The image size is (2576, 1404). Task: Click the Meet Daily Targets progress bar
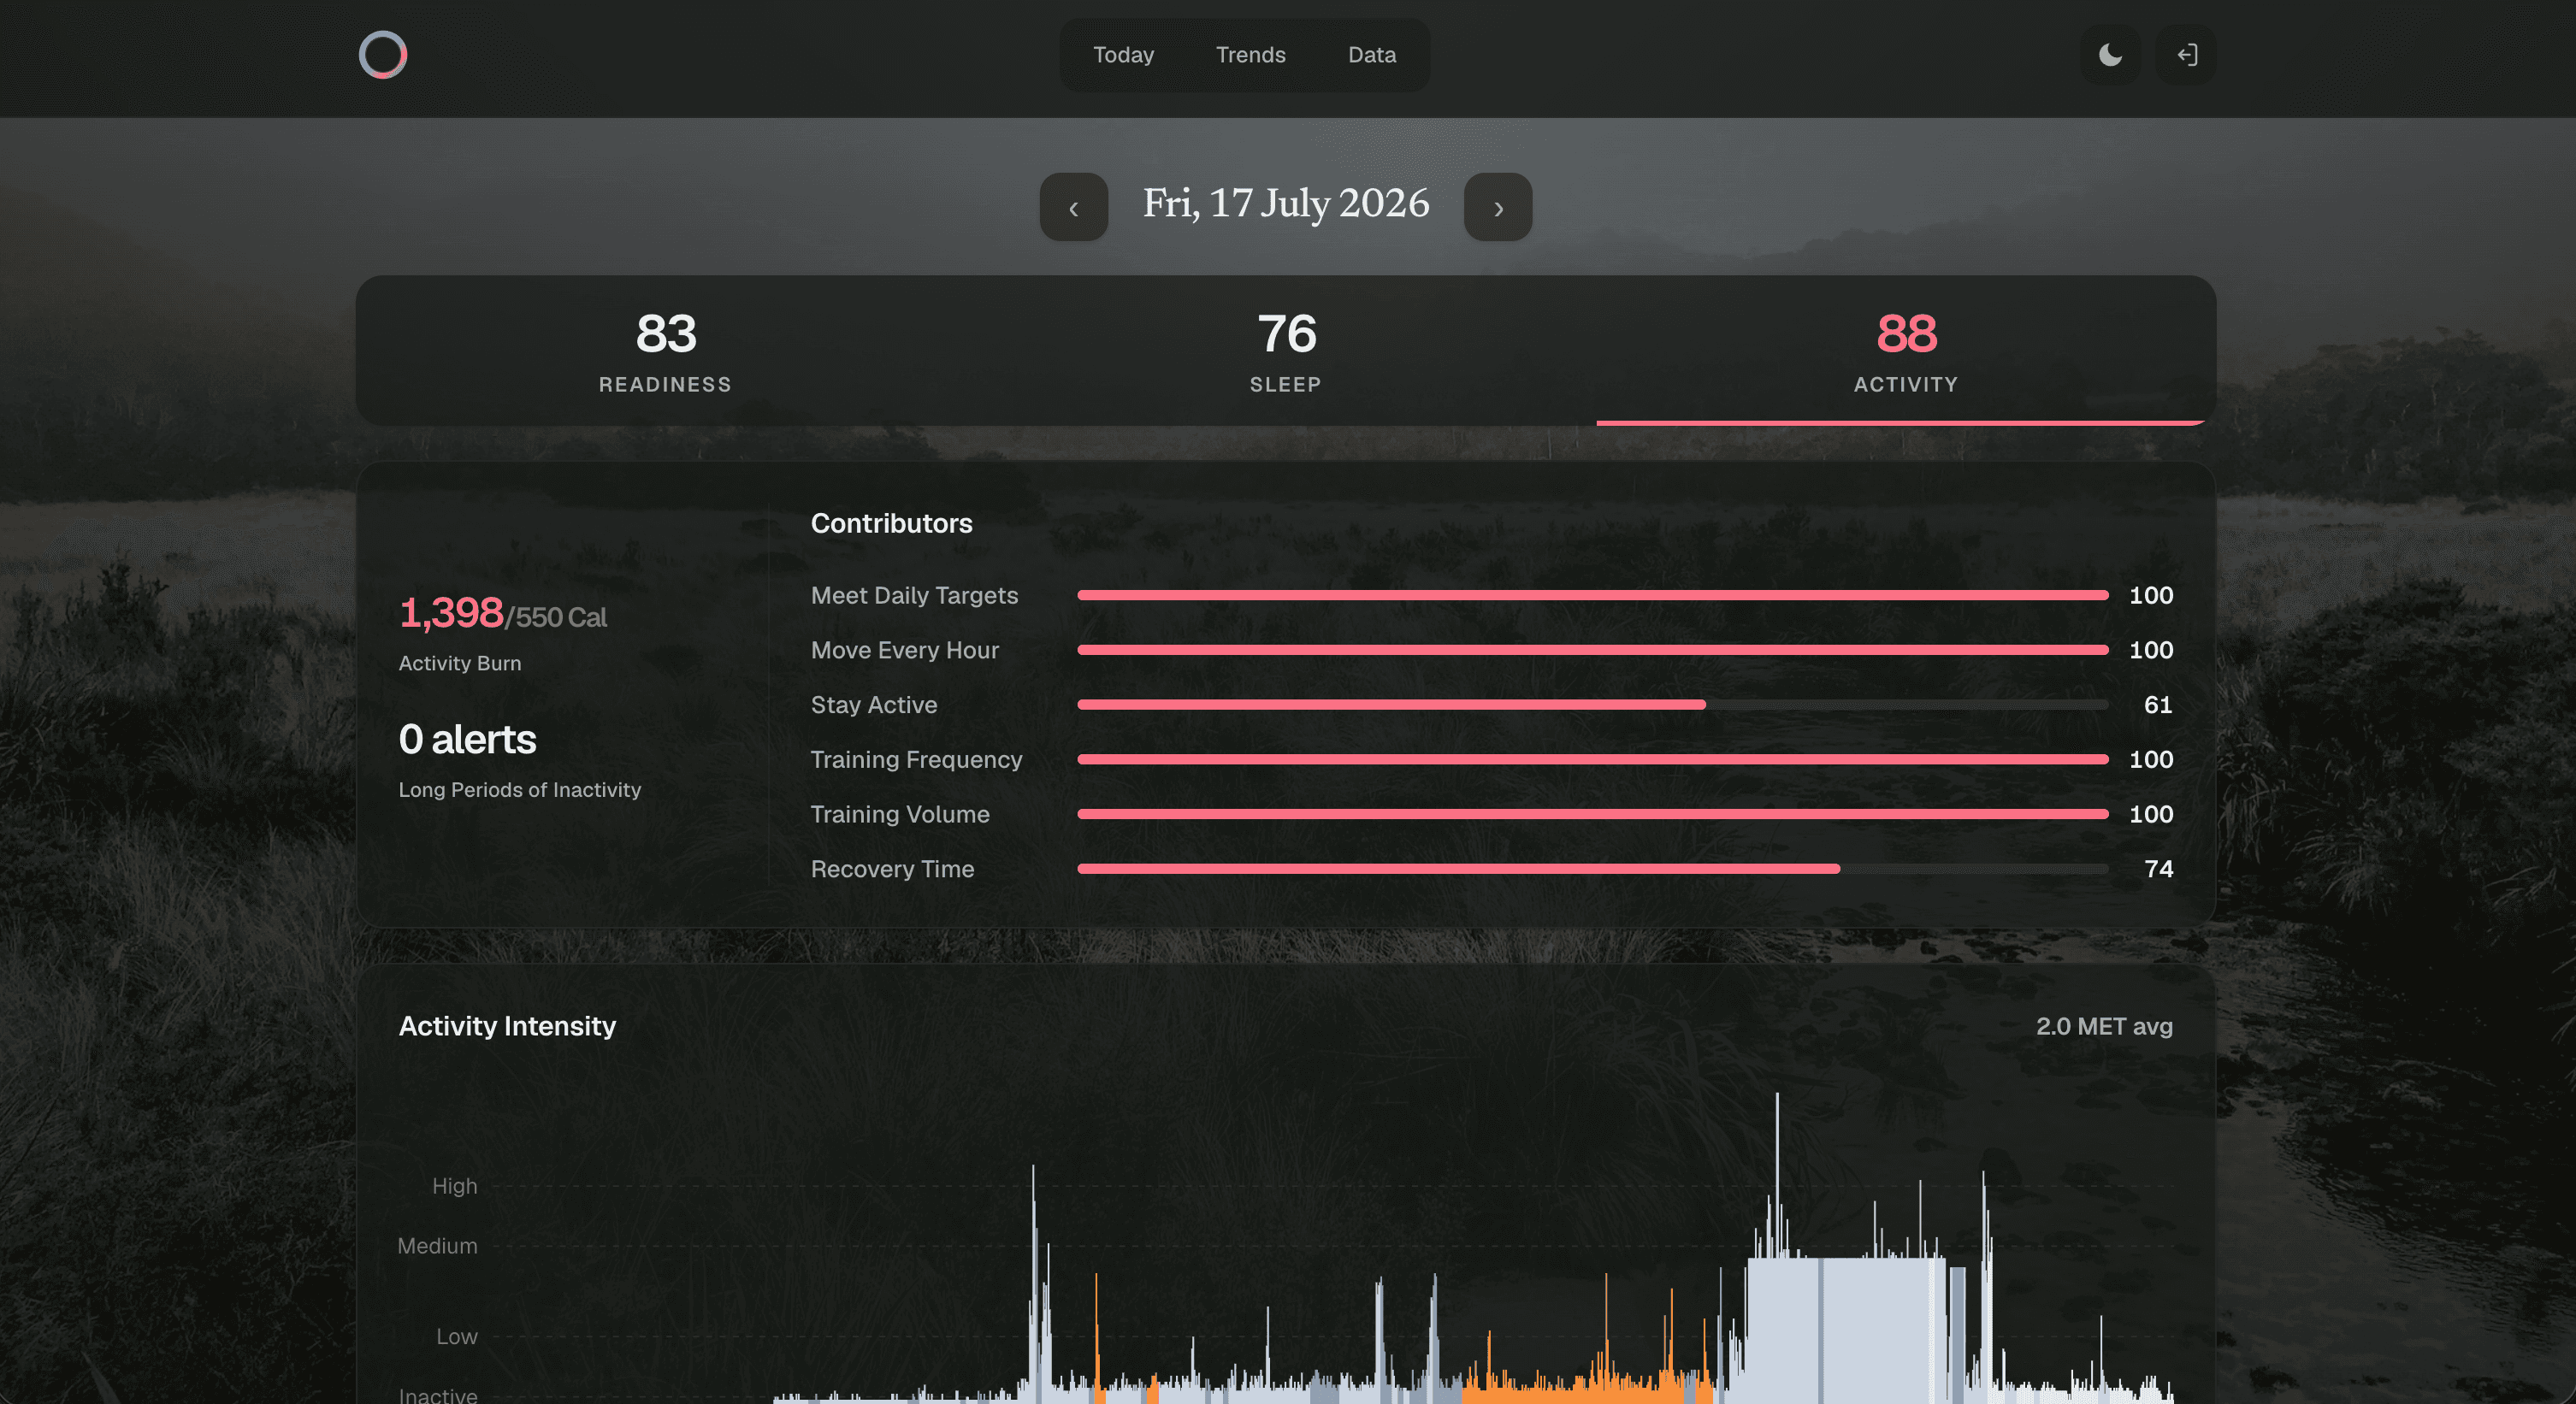1593,595
